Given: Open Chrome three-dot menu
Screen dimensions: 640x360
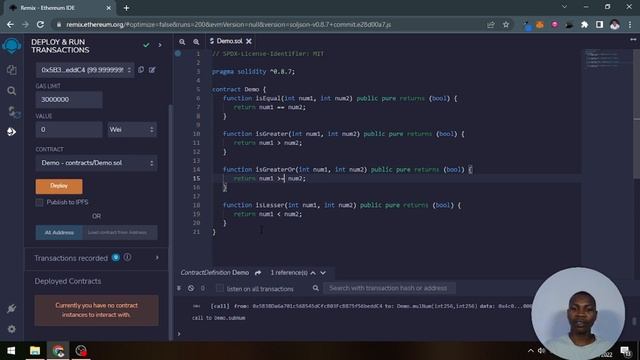Looking at the screenshot, I should click(x=630, y=24).
